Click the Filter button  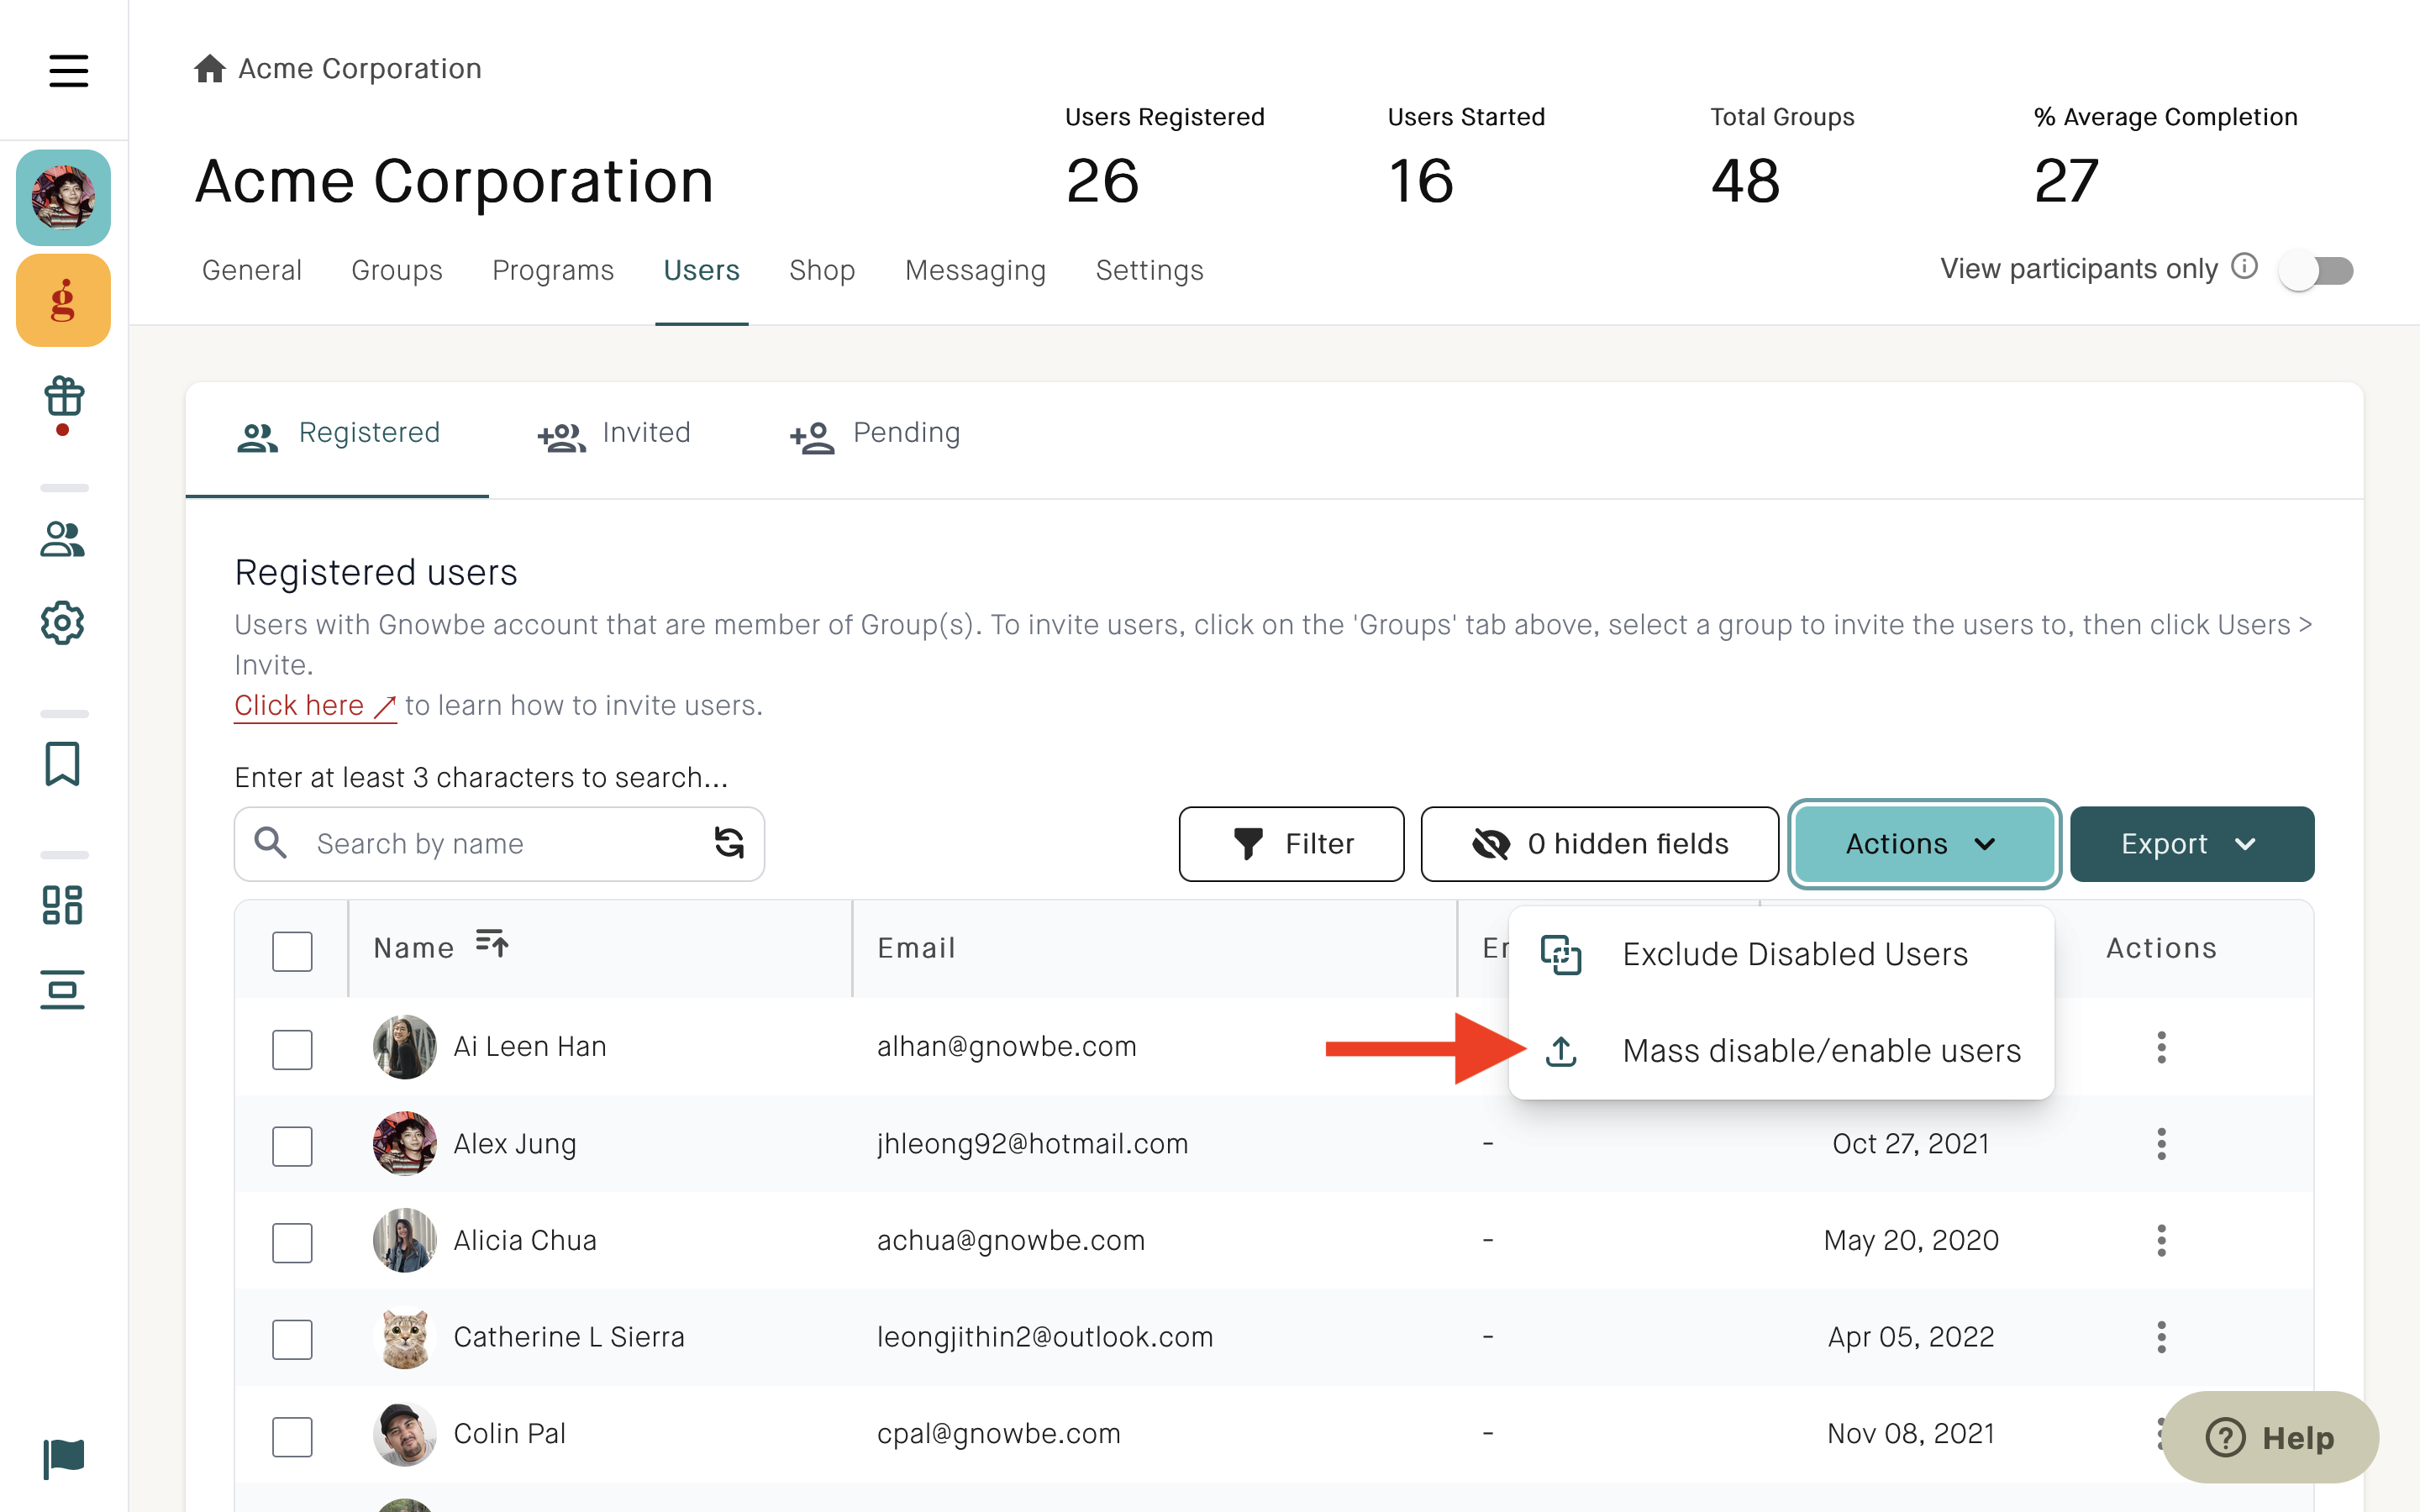[1291, 844]
